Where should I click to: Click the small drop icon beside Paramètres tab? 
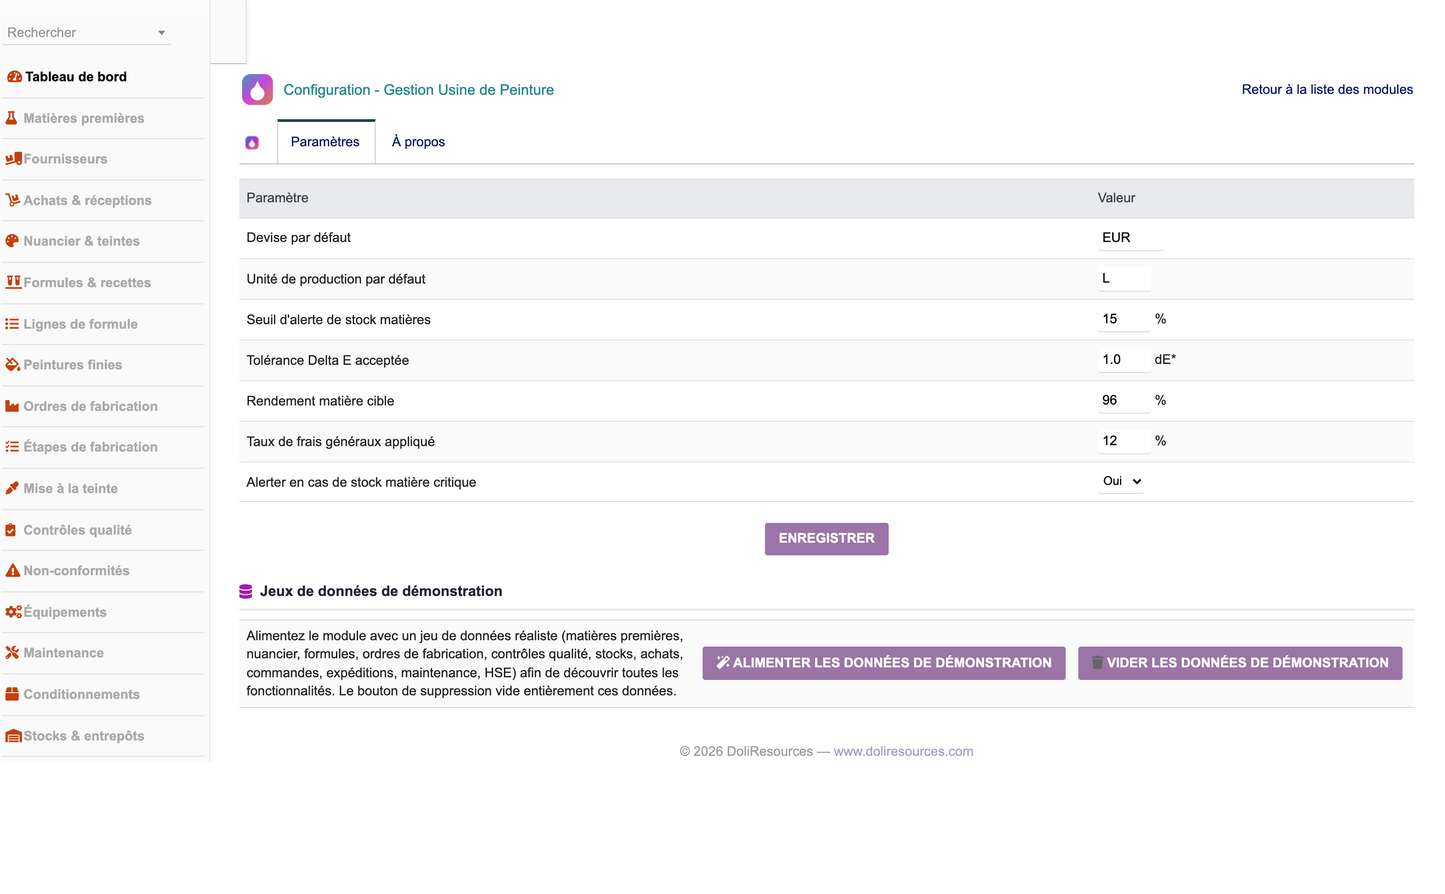coord(252,143)
